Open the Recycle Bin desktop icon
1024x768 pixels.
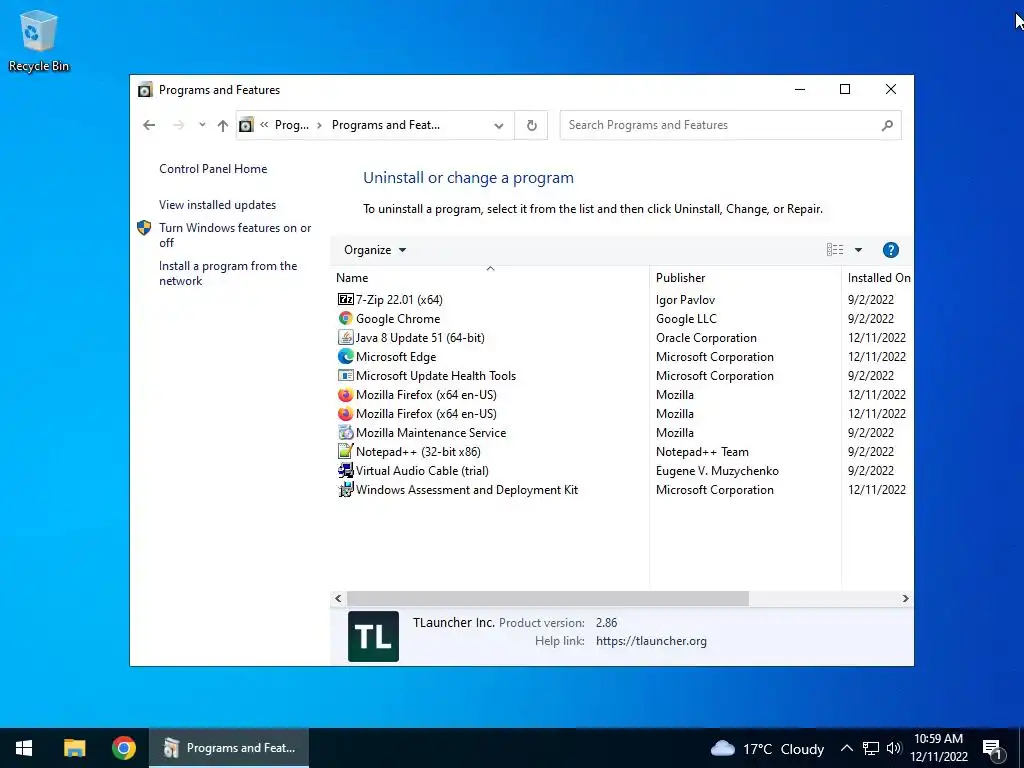39,41
